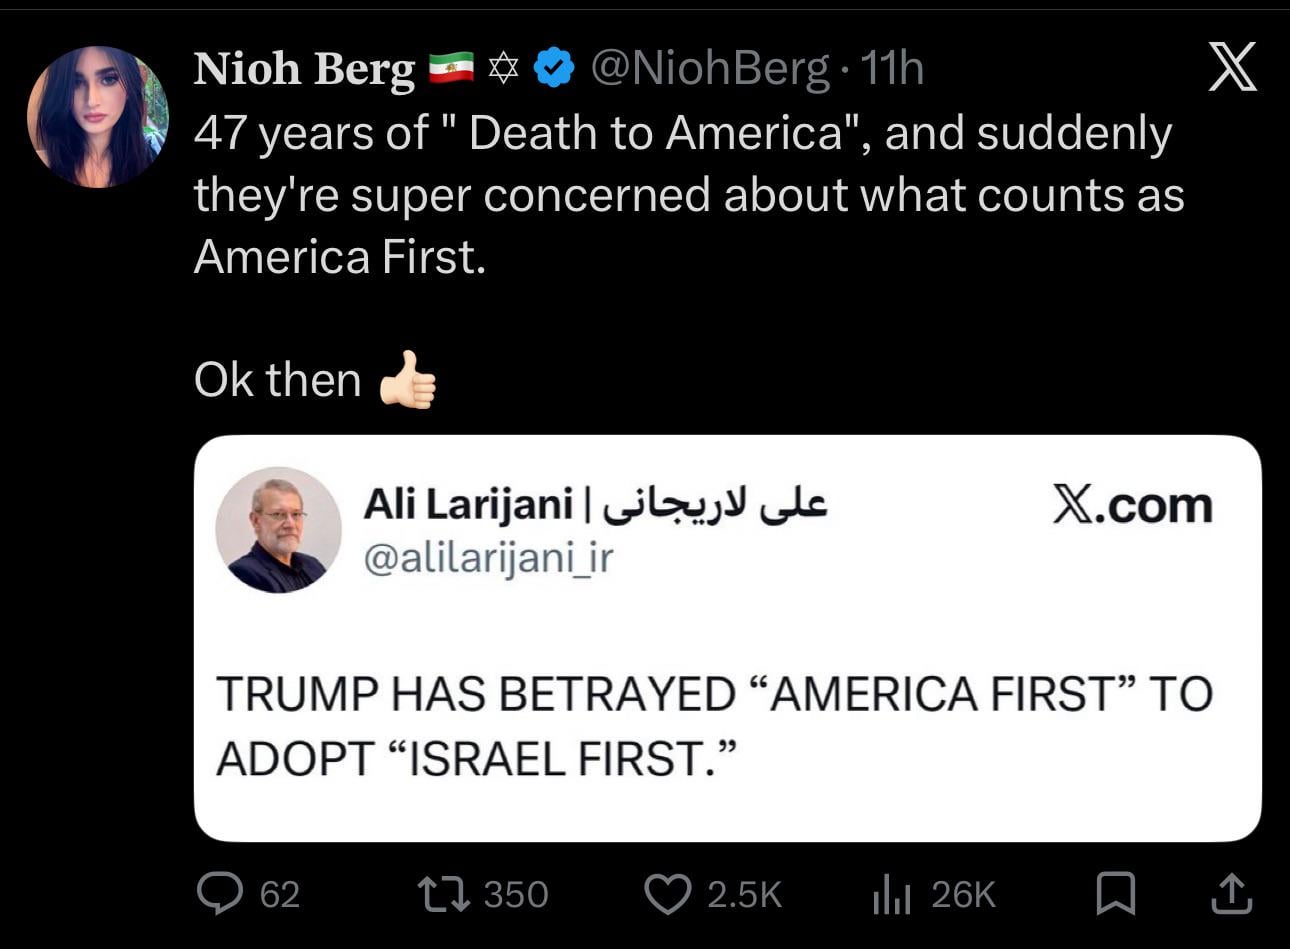Viewport: 1290px width, 949px height.
Task: Click the X logo in top corner
Action: pos(1232,70)
